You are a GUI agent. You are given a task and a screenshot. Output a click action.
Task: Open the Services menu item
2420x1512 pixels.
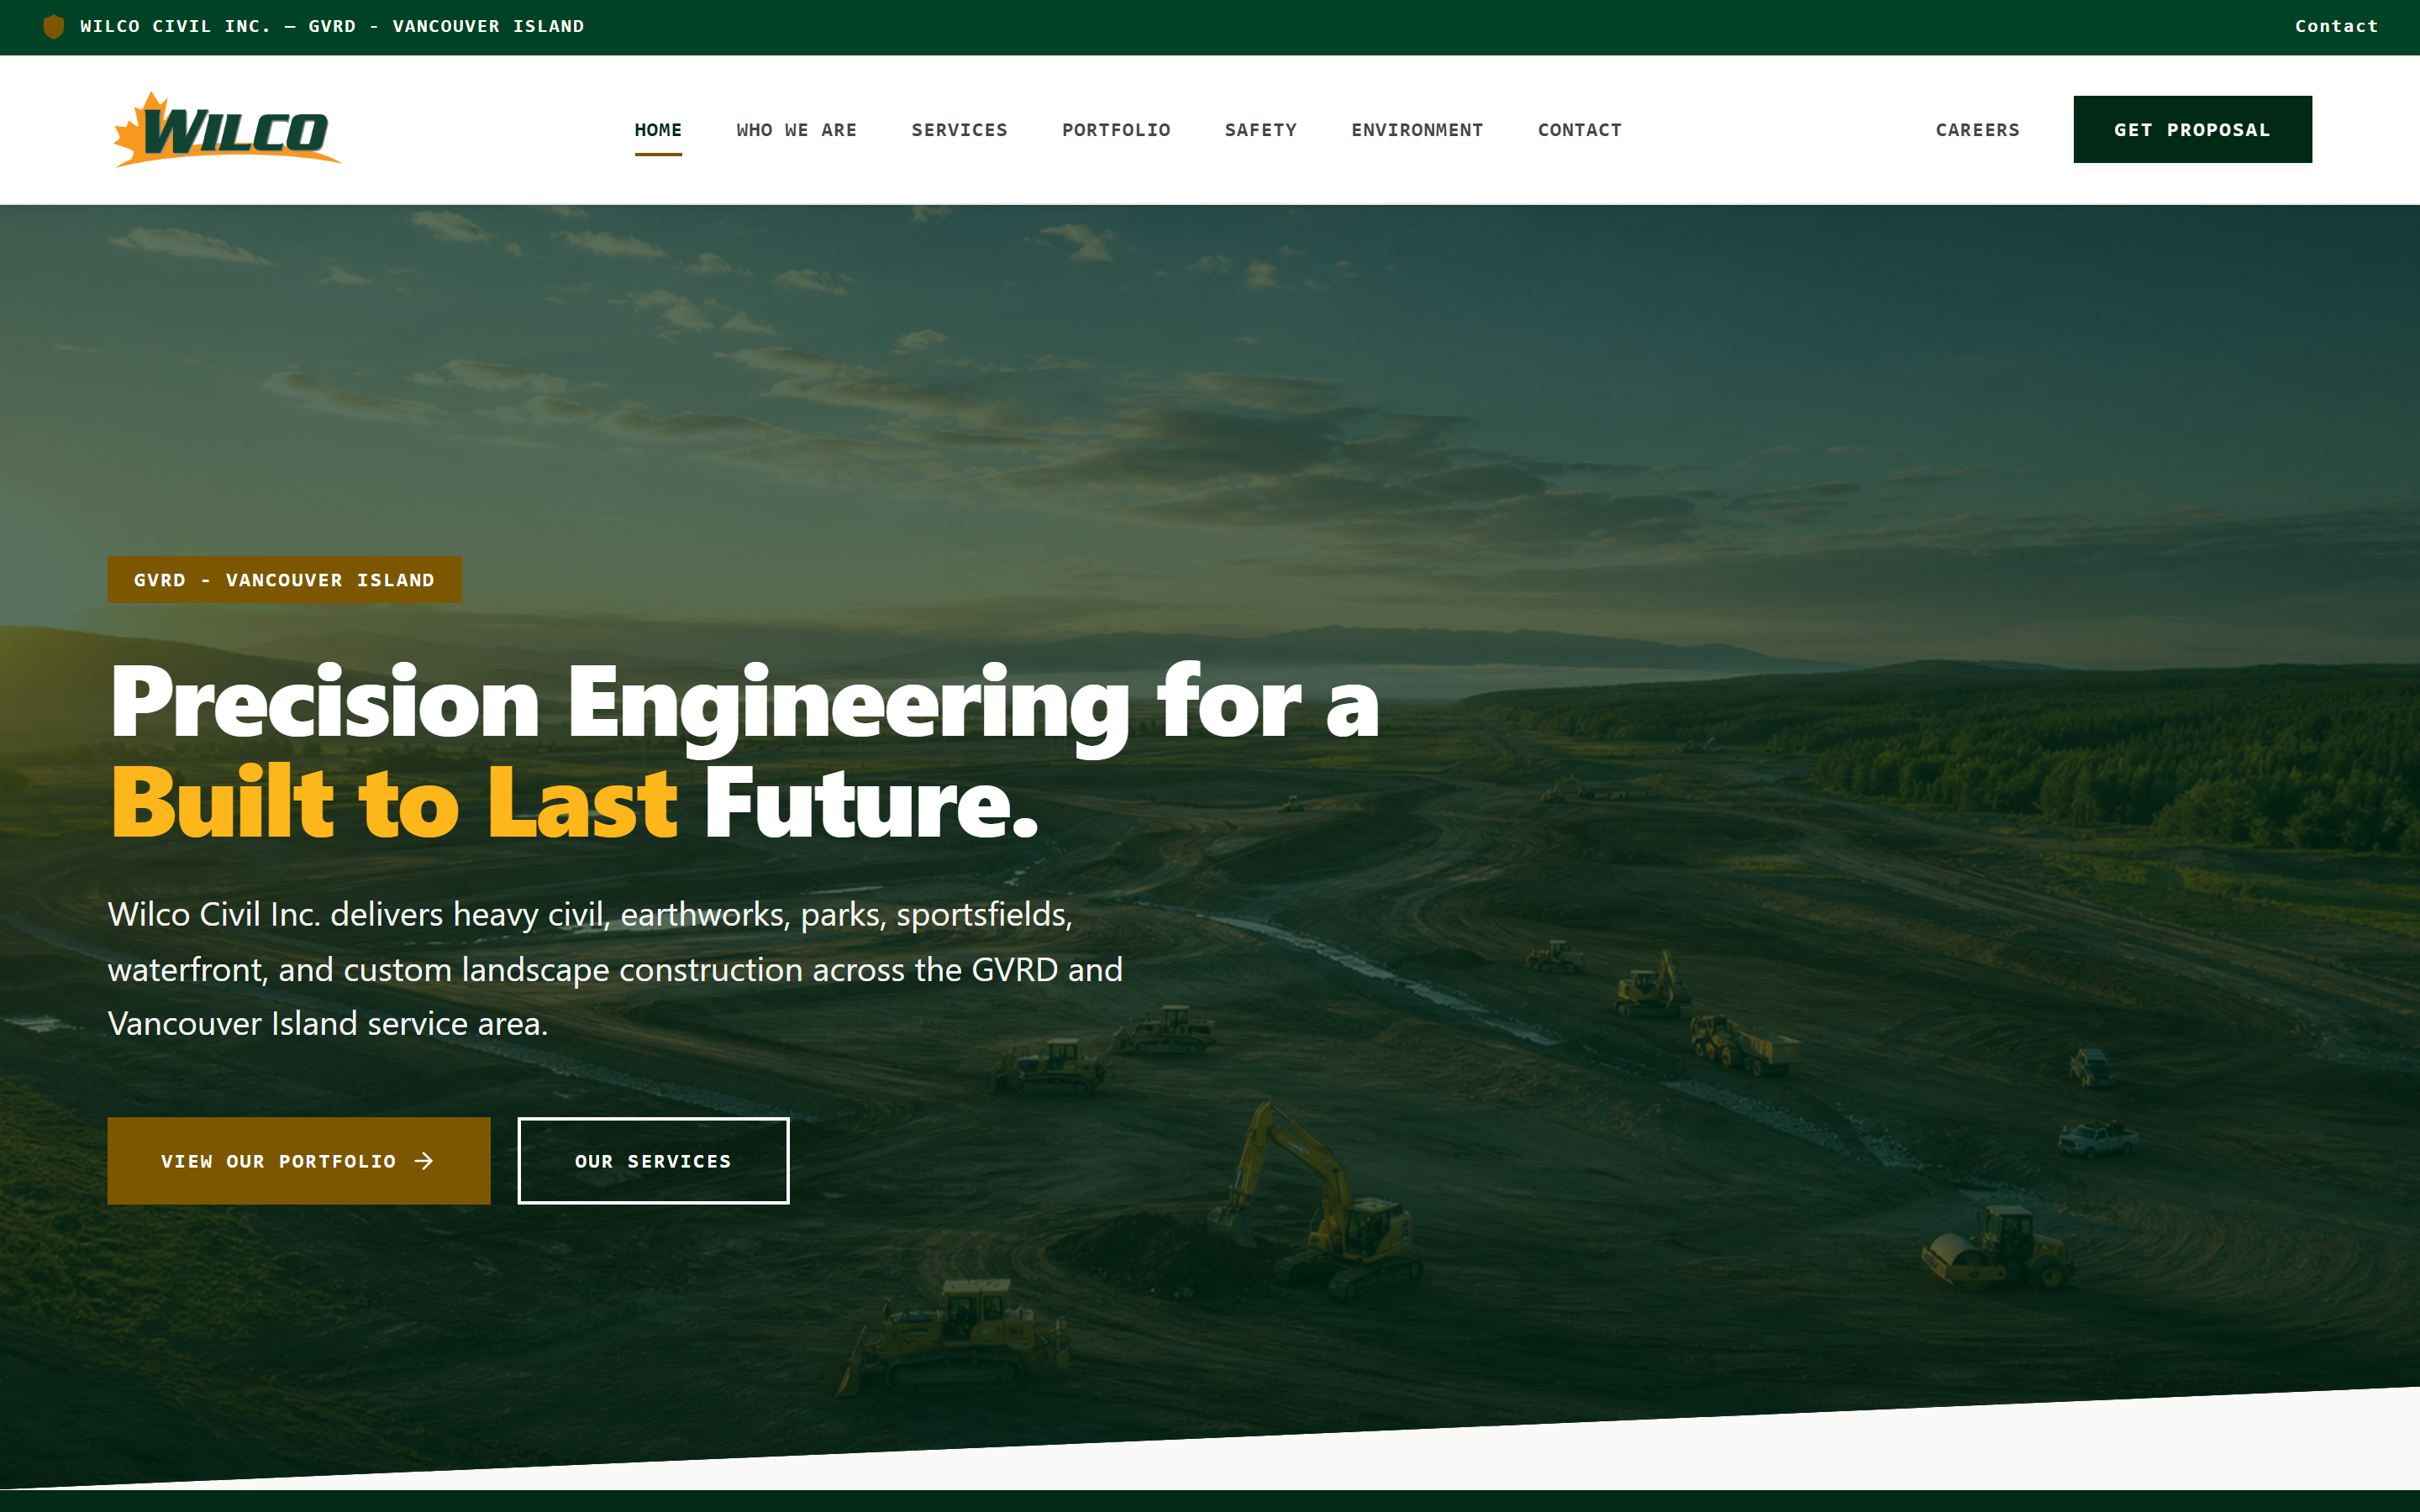pos(960,130)
